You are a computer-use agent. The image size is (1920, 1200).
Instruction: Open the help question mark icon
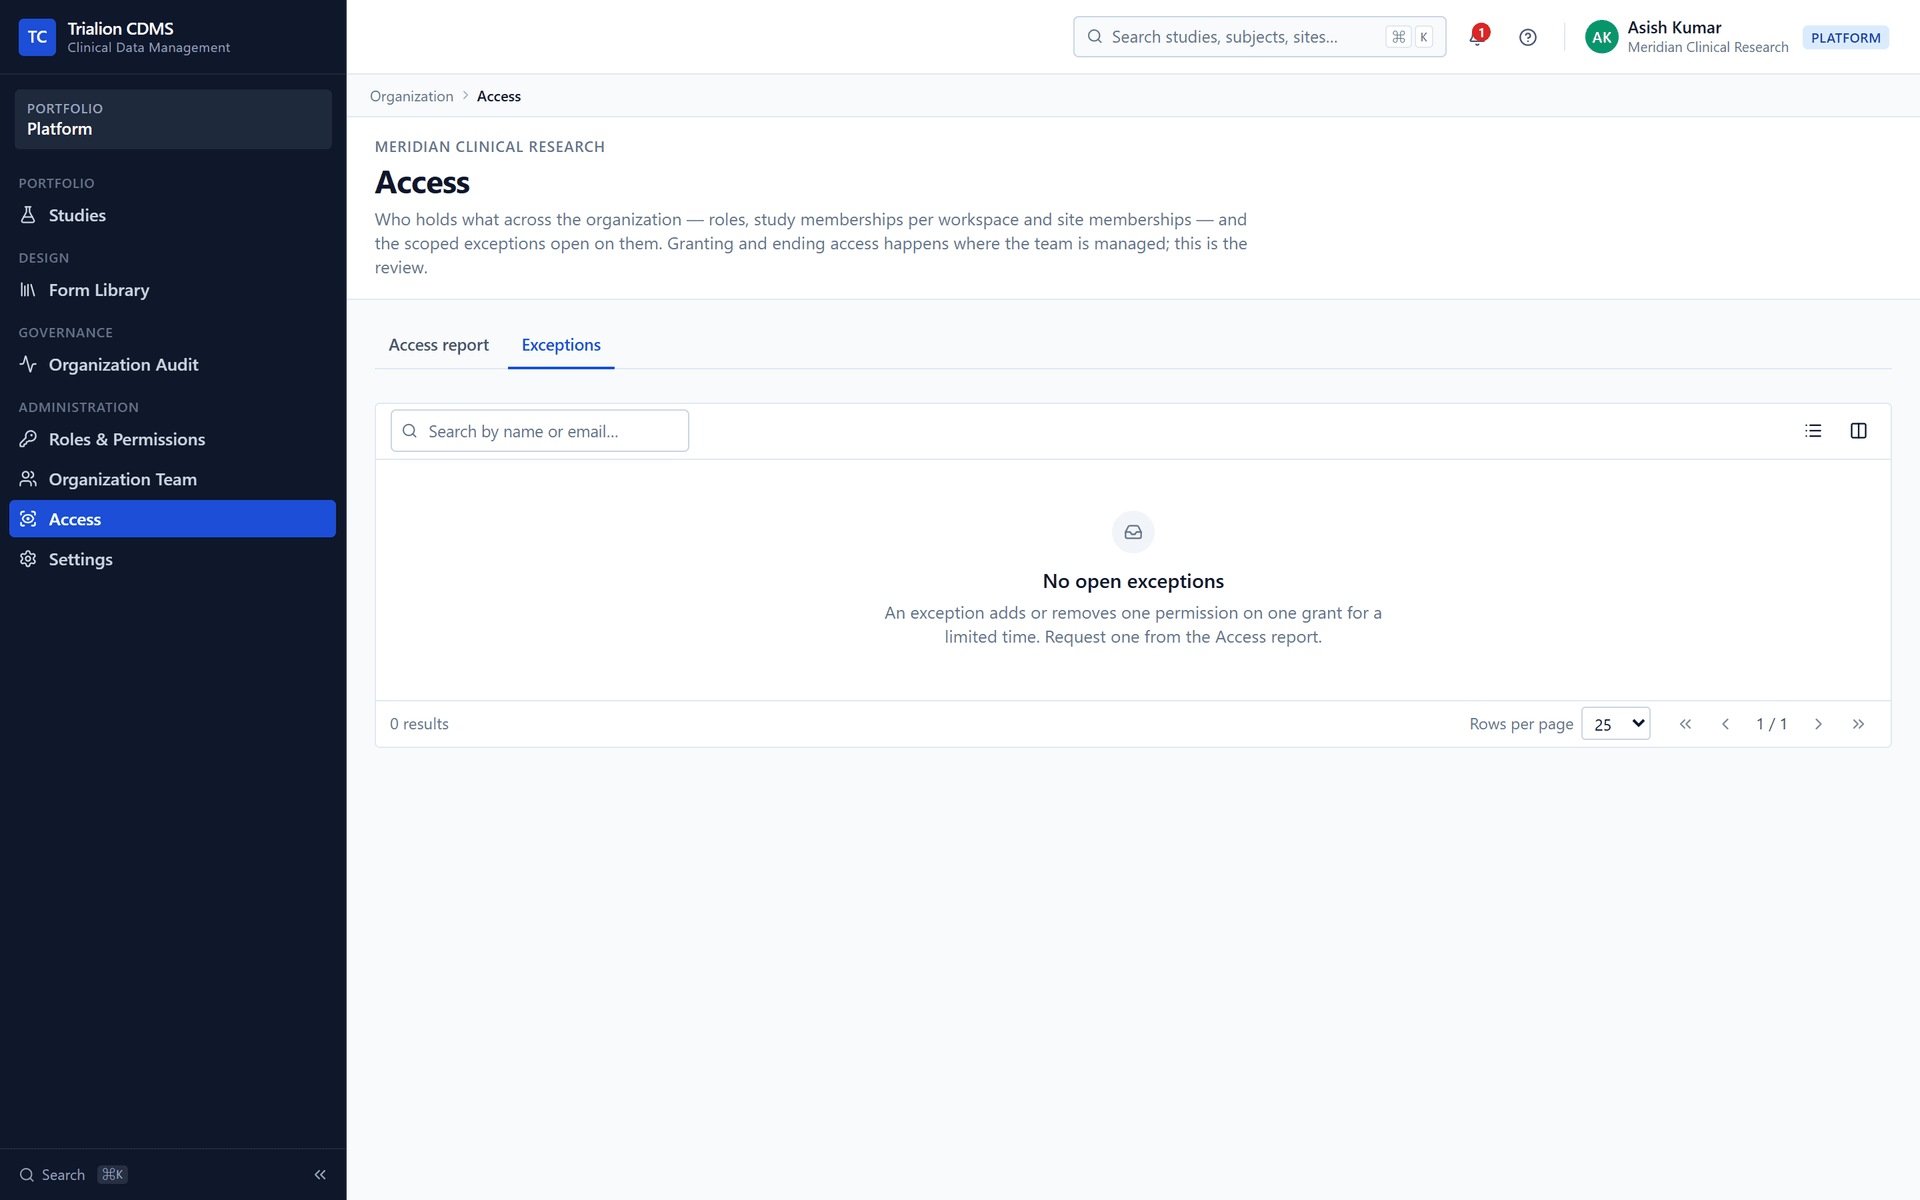[1527, 37]
